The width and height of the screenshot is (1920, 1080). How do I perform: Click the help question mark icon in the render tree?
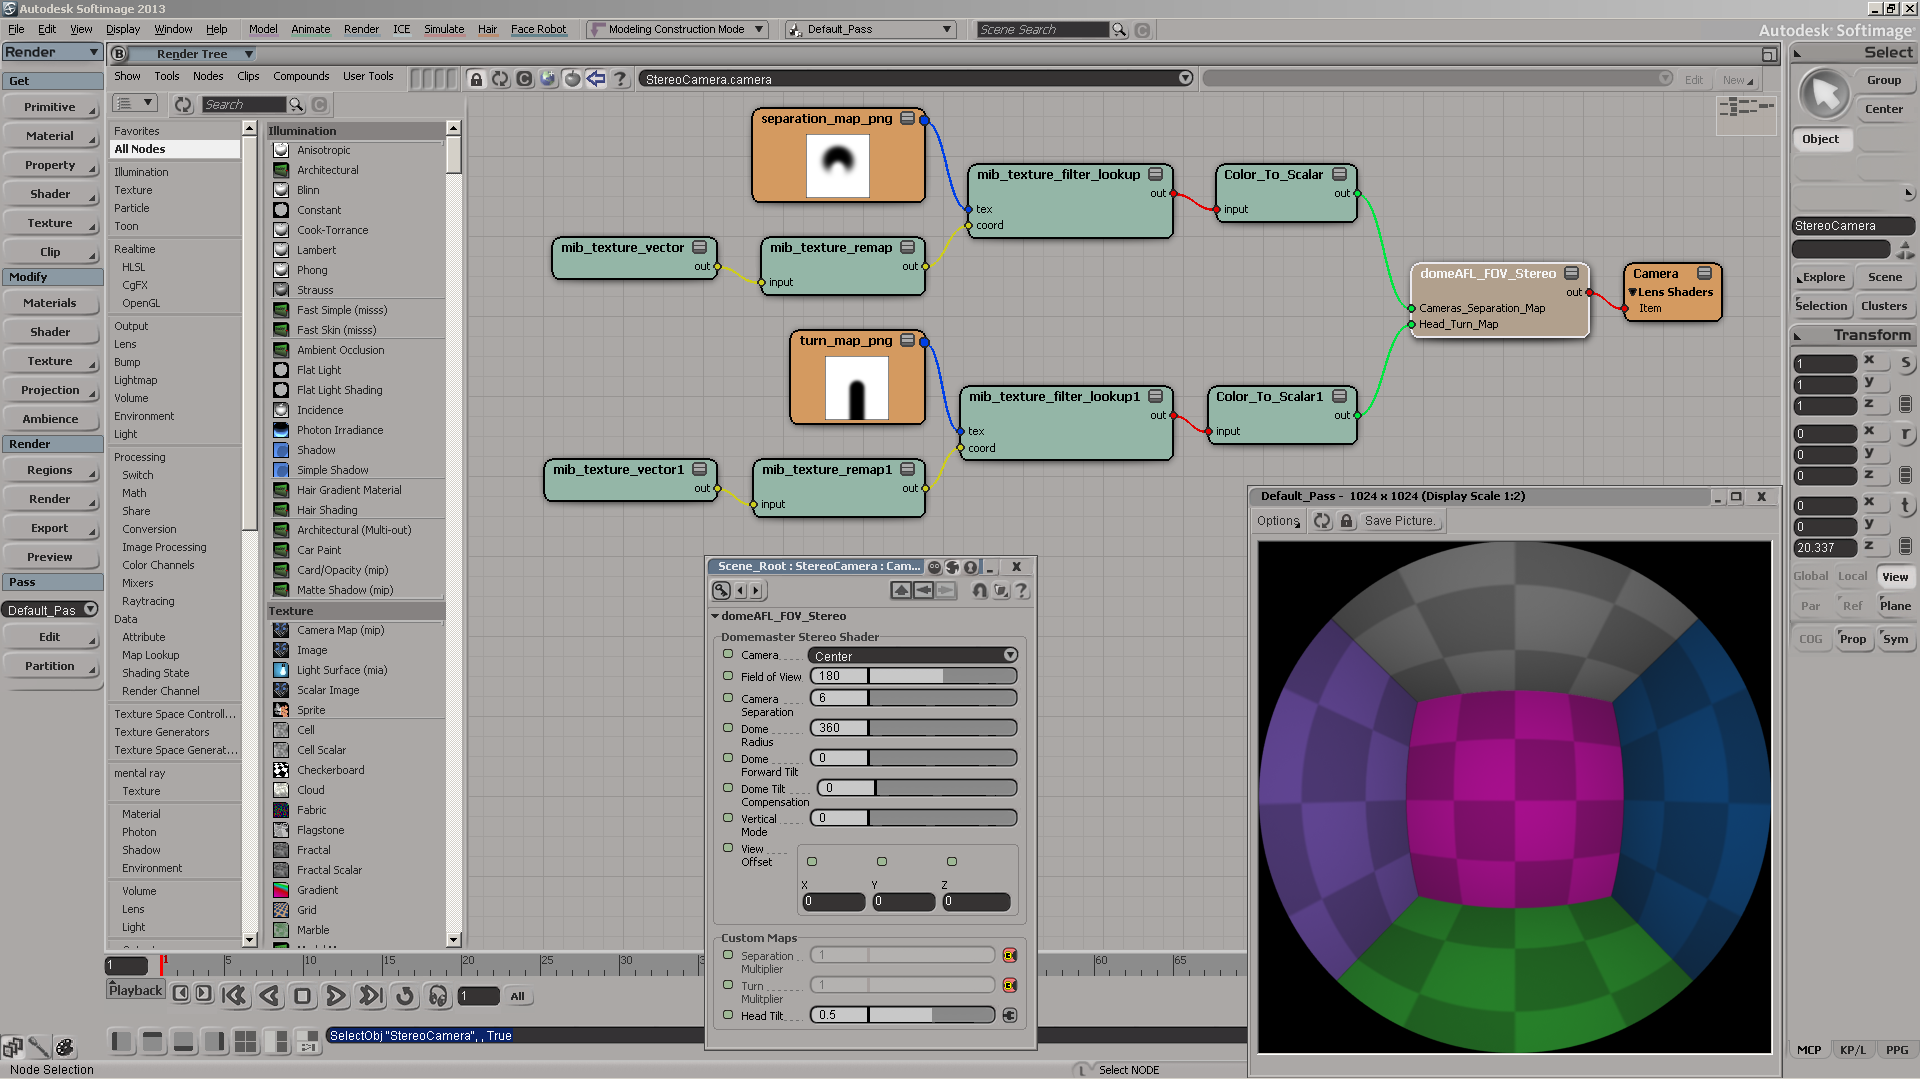[620, 79]
